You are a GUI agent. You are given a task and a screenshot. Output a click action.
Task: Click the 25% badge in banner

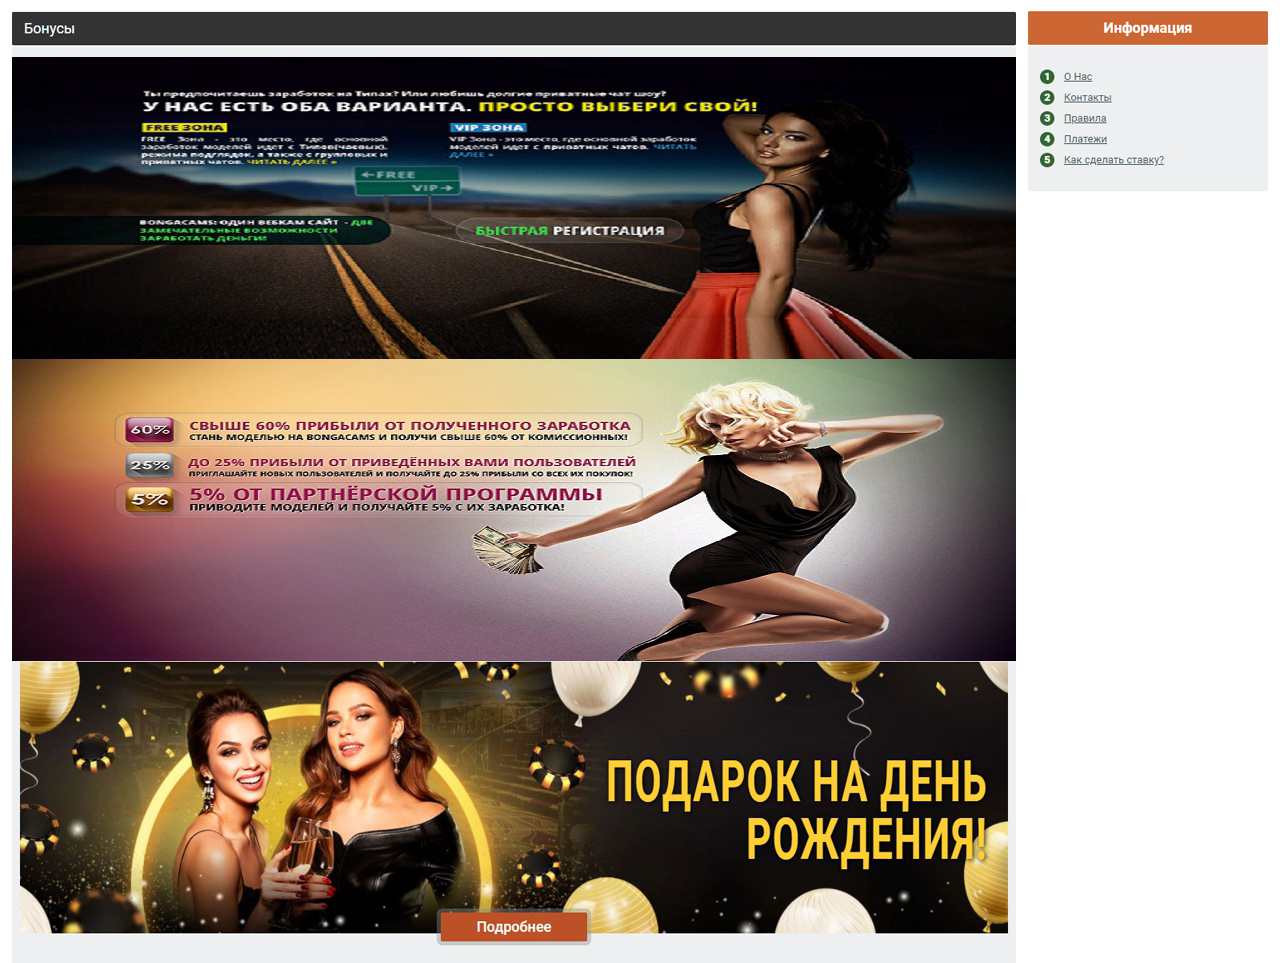coord(150,465)
